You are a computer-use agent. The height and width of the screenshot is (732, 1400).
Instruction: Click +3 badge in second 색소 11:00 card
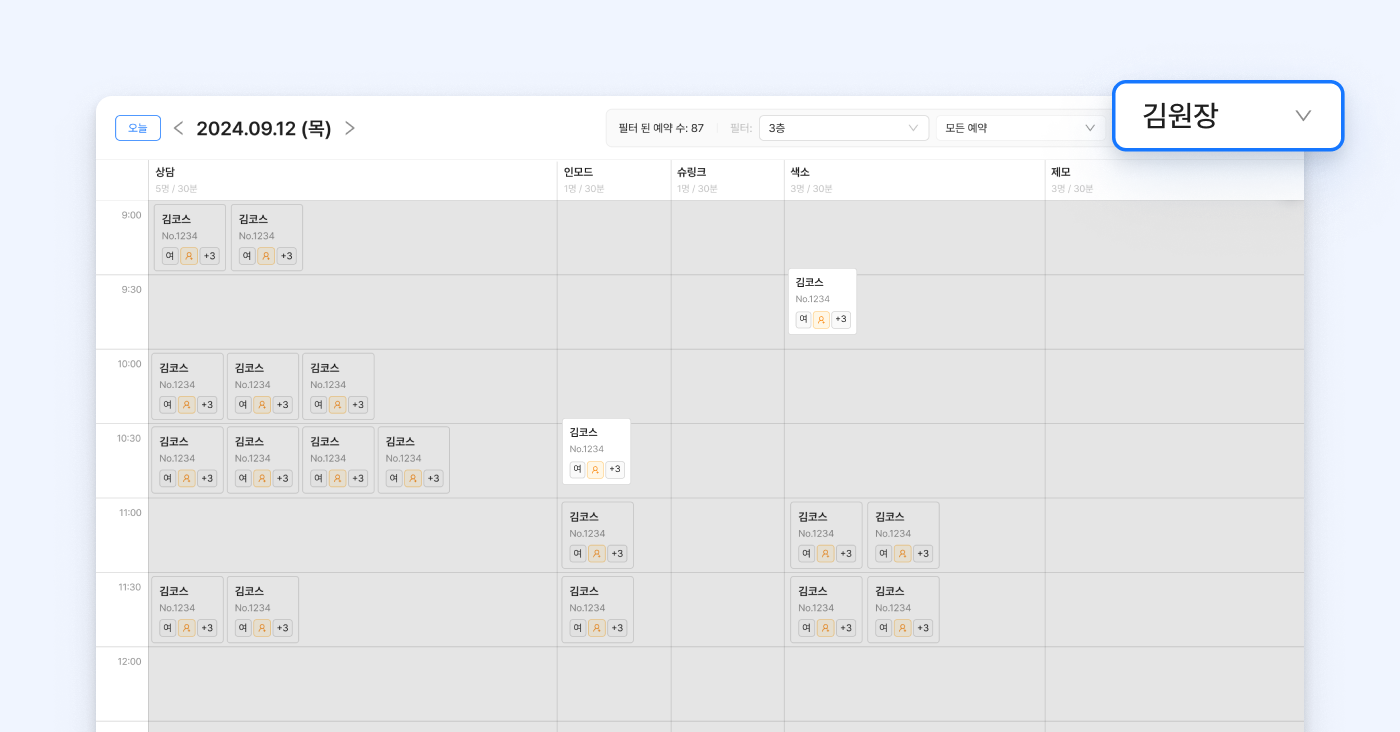[x=923, y=554]
